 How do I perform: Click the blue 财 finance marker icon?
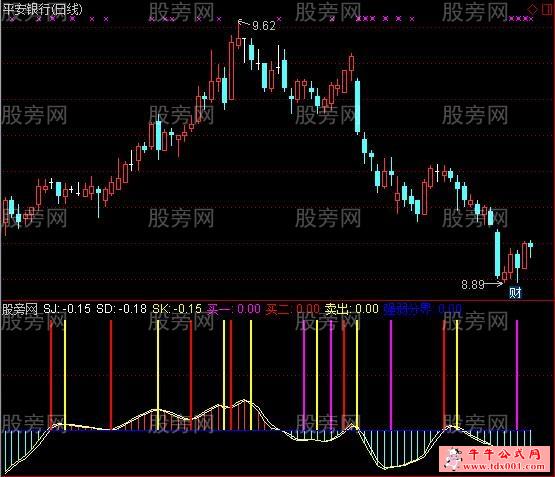(515, 293)
